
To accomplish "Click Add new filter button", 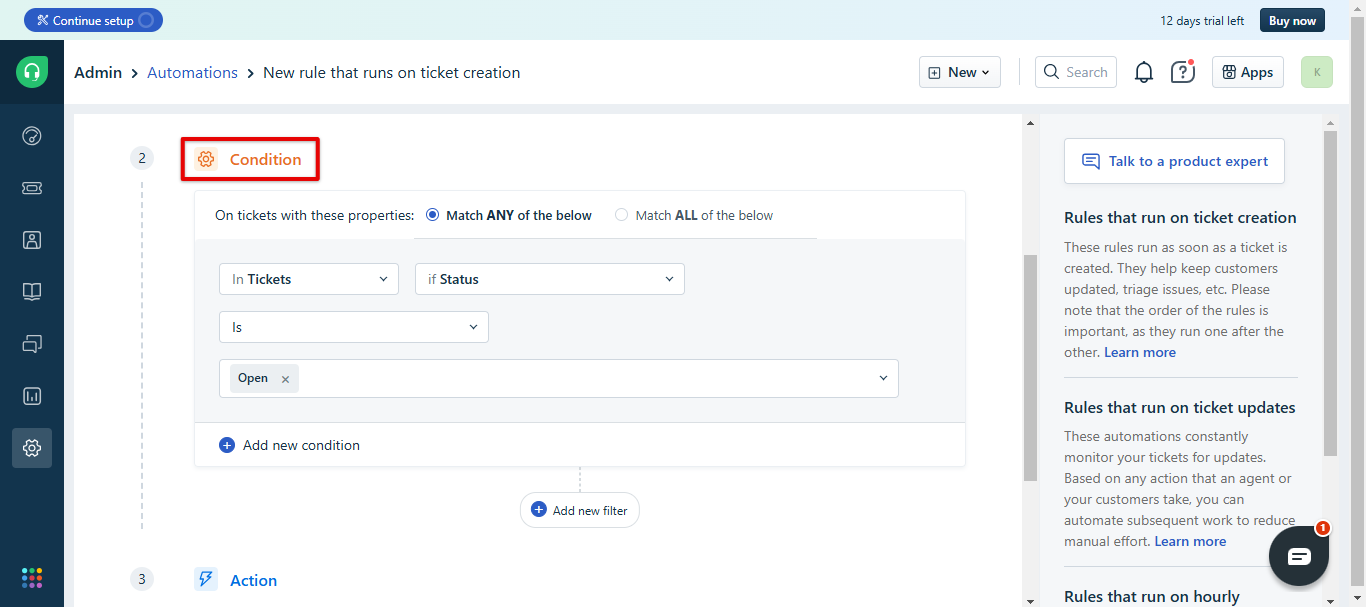I will click(580, 510).
